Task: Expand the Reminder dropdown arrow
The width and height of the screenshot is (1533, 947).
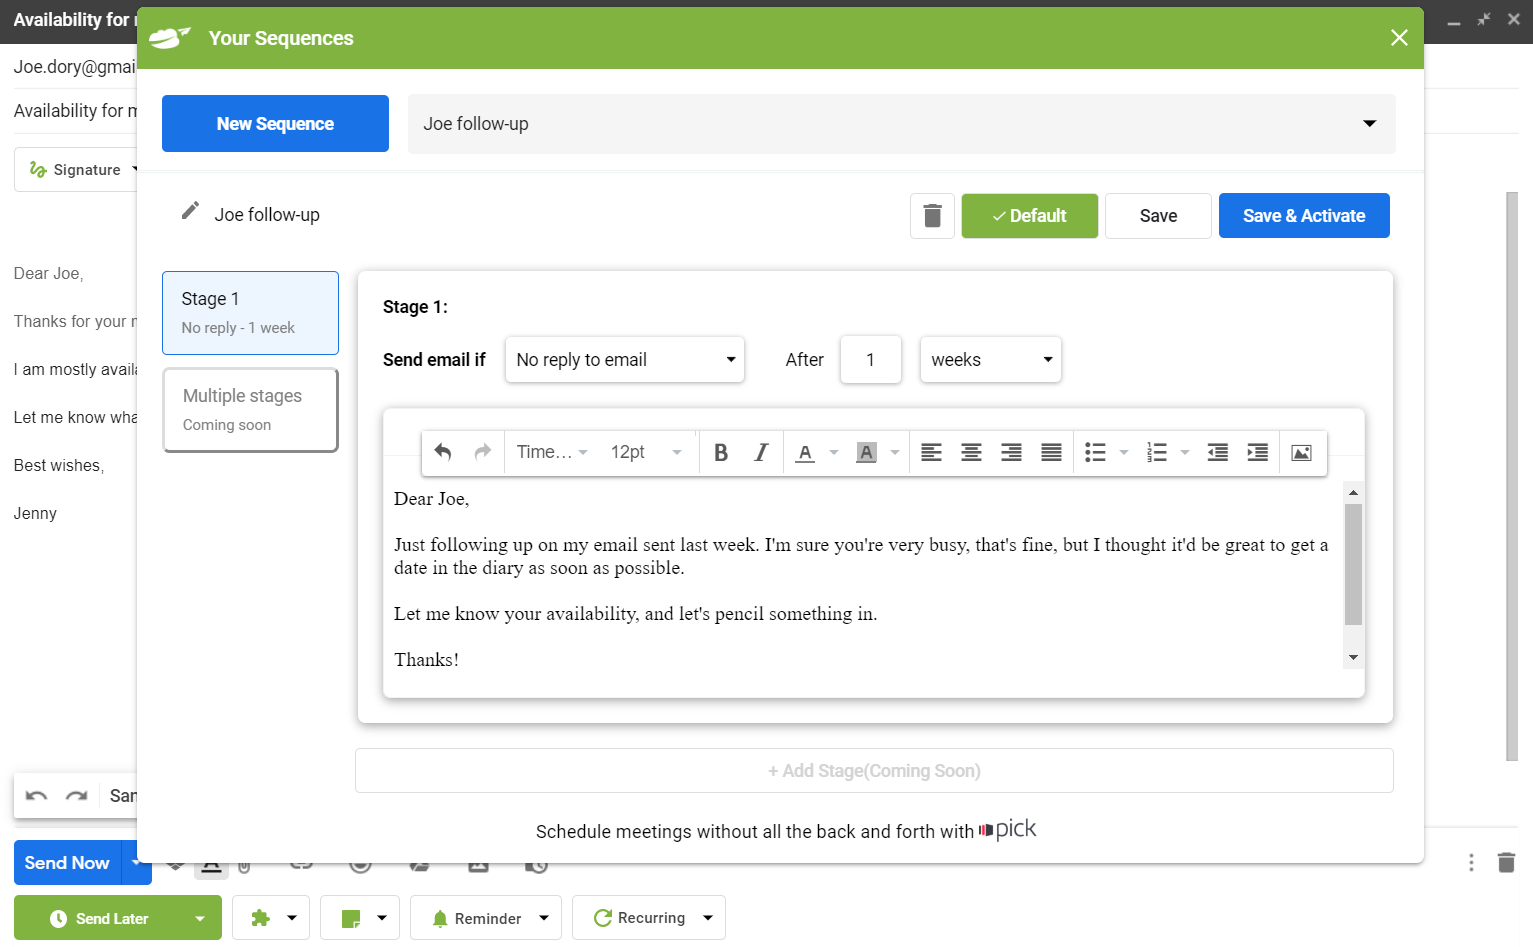Action: point(544,918)
